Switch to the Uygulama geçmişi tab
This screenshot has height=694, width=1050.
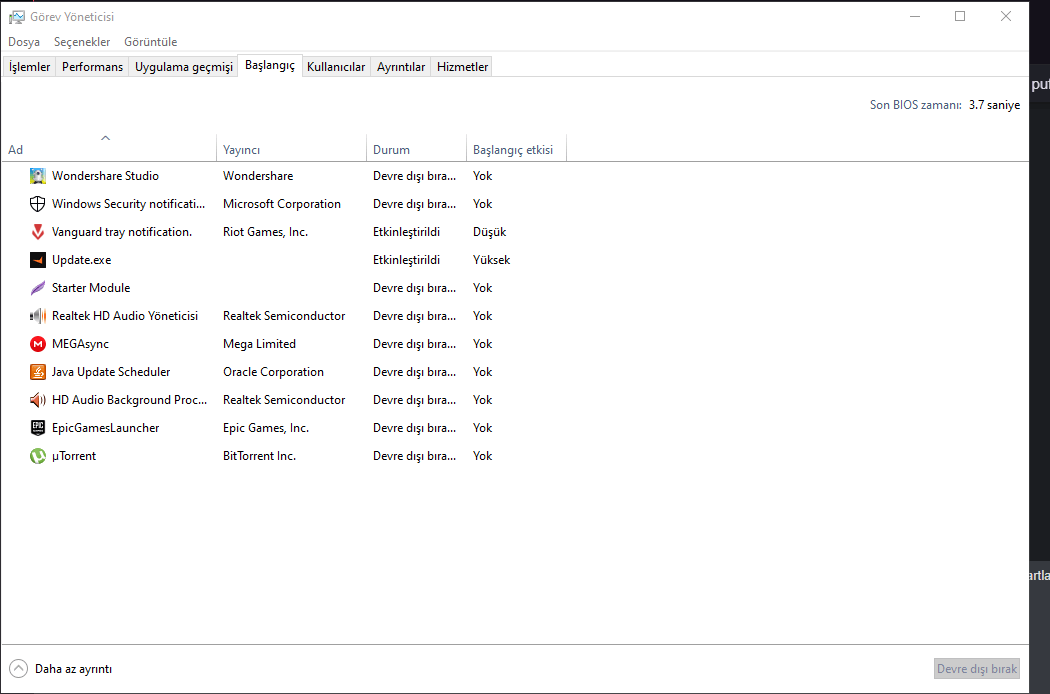[x=184, y=66]
